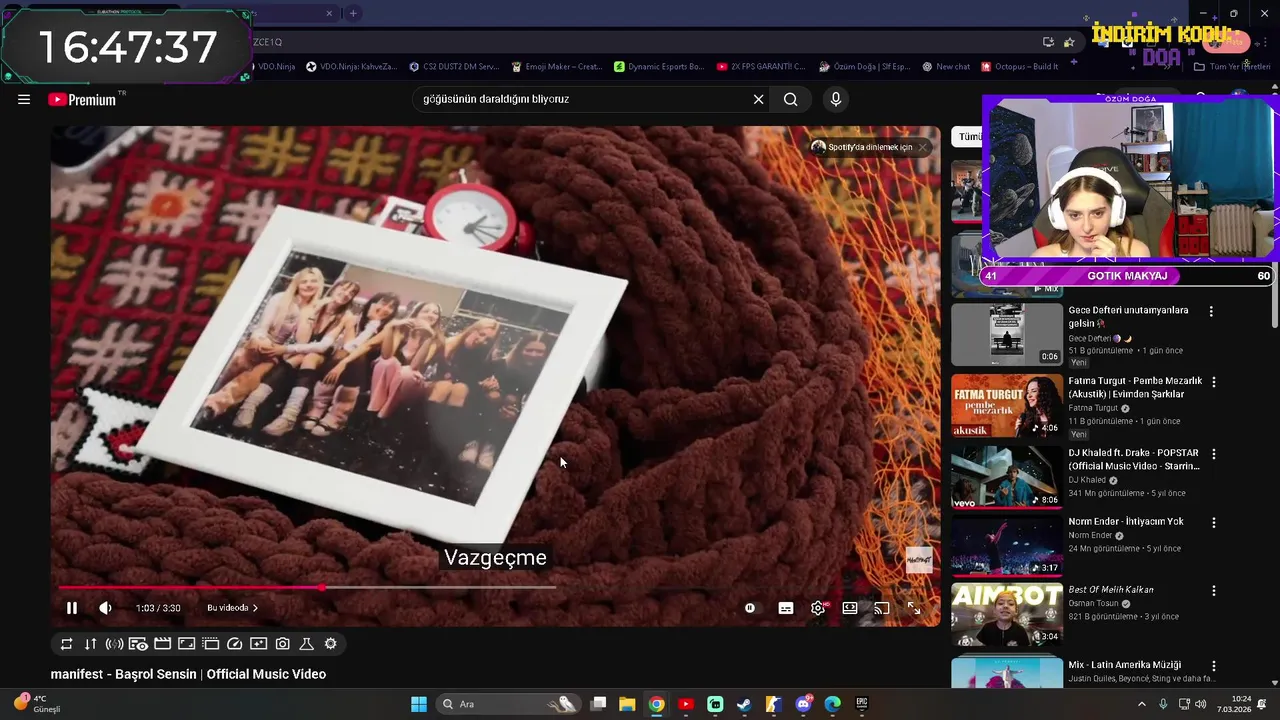Open the 'VDO.Ninja: KahveZa...' bookmark

pos(351,67)
